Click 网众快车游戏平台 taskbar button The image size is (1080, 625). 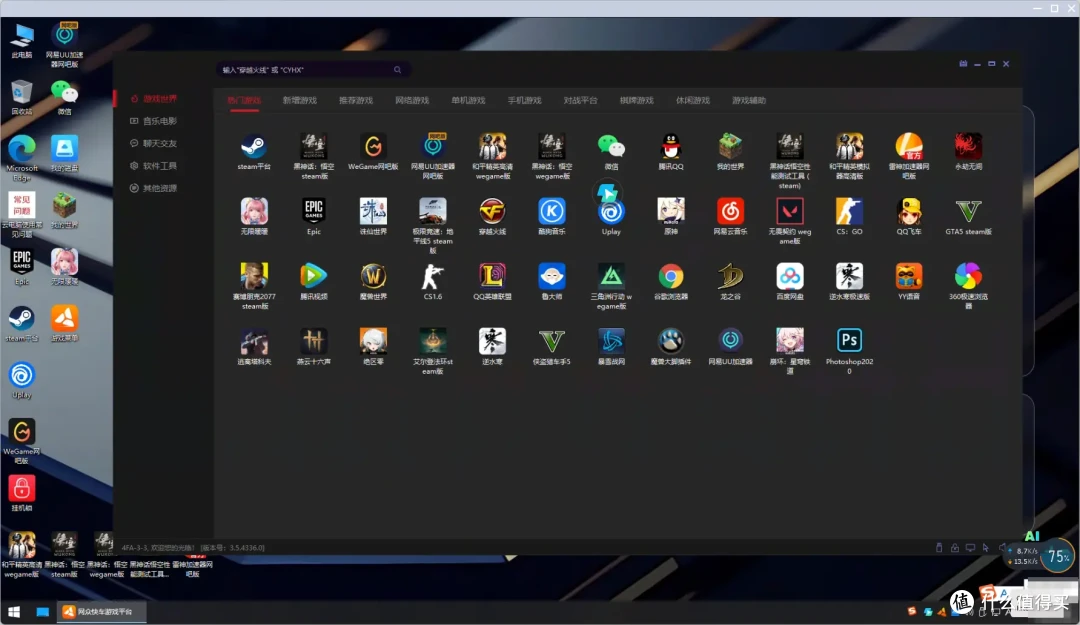pos(102,612)
